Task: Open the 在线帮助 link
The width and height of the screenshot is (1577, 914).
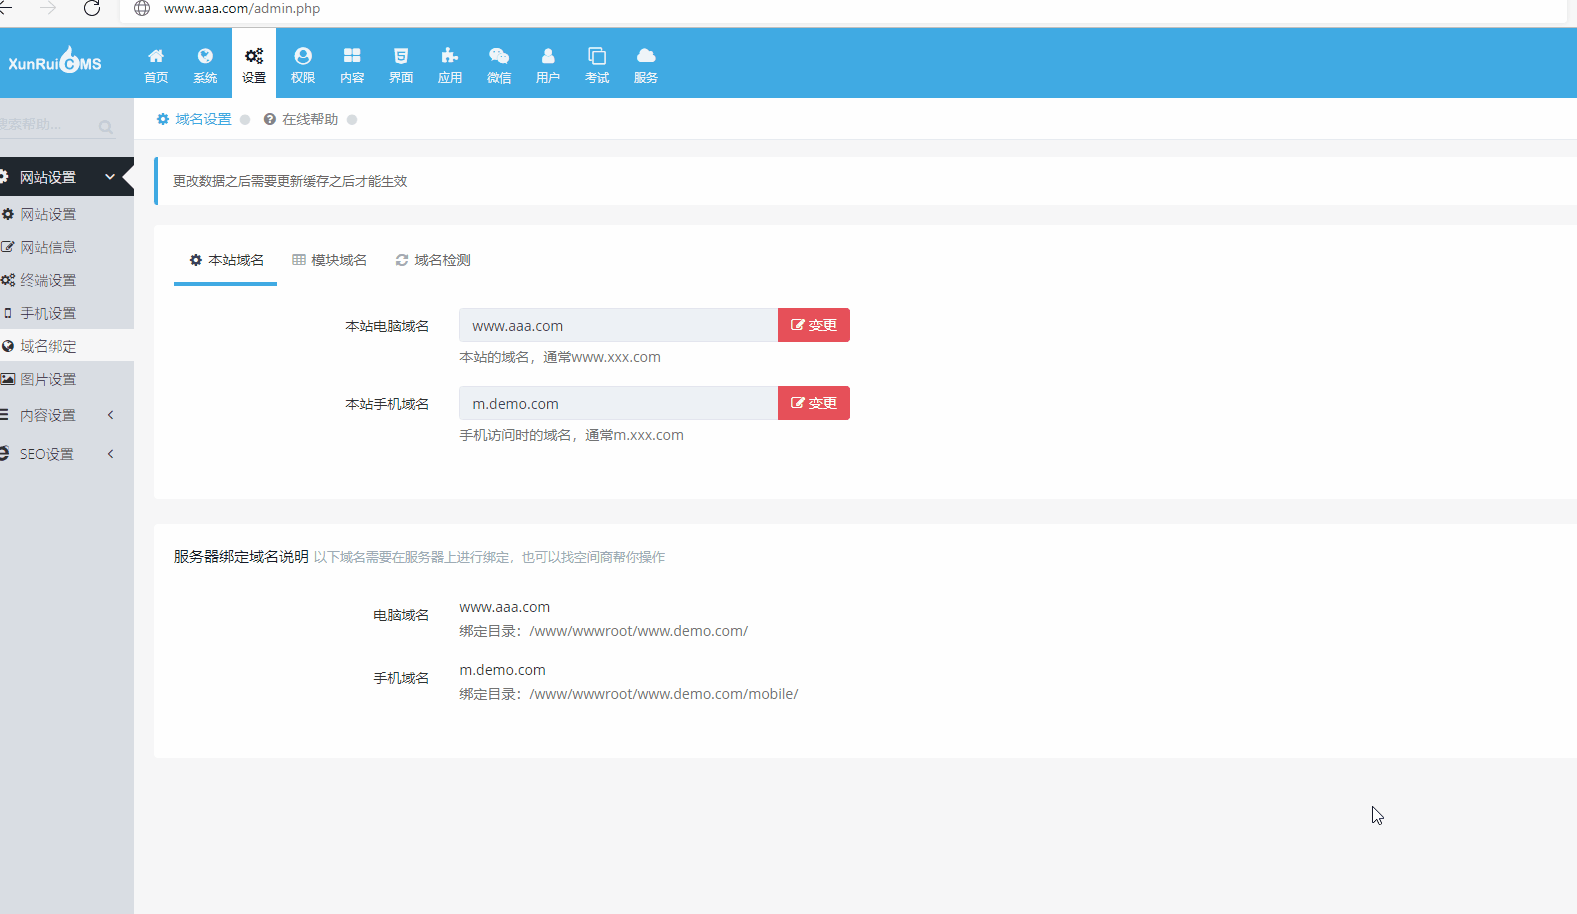Action: pos(310,119)
